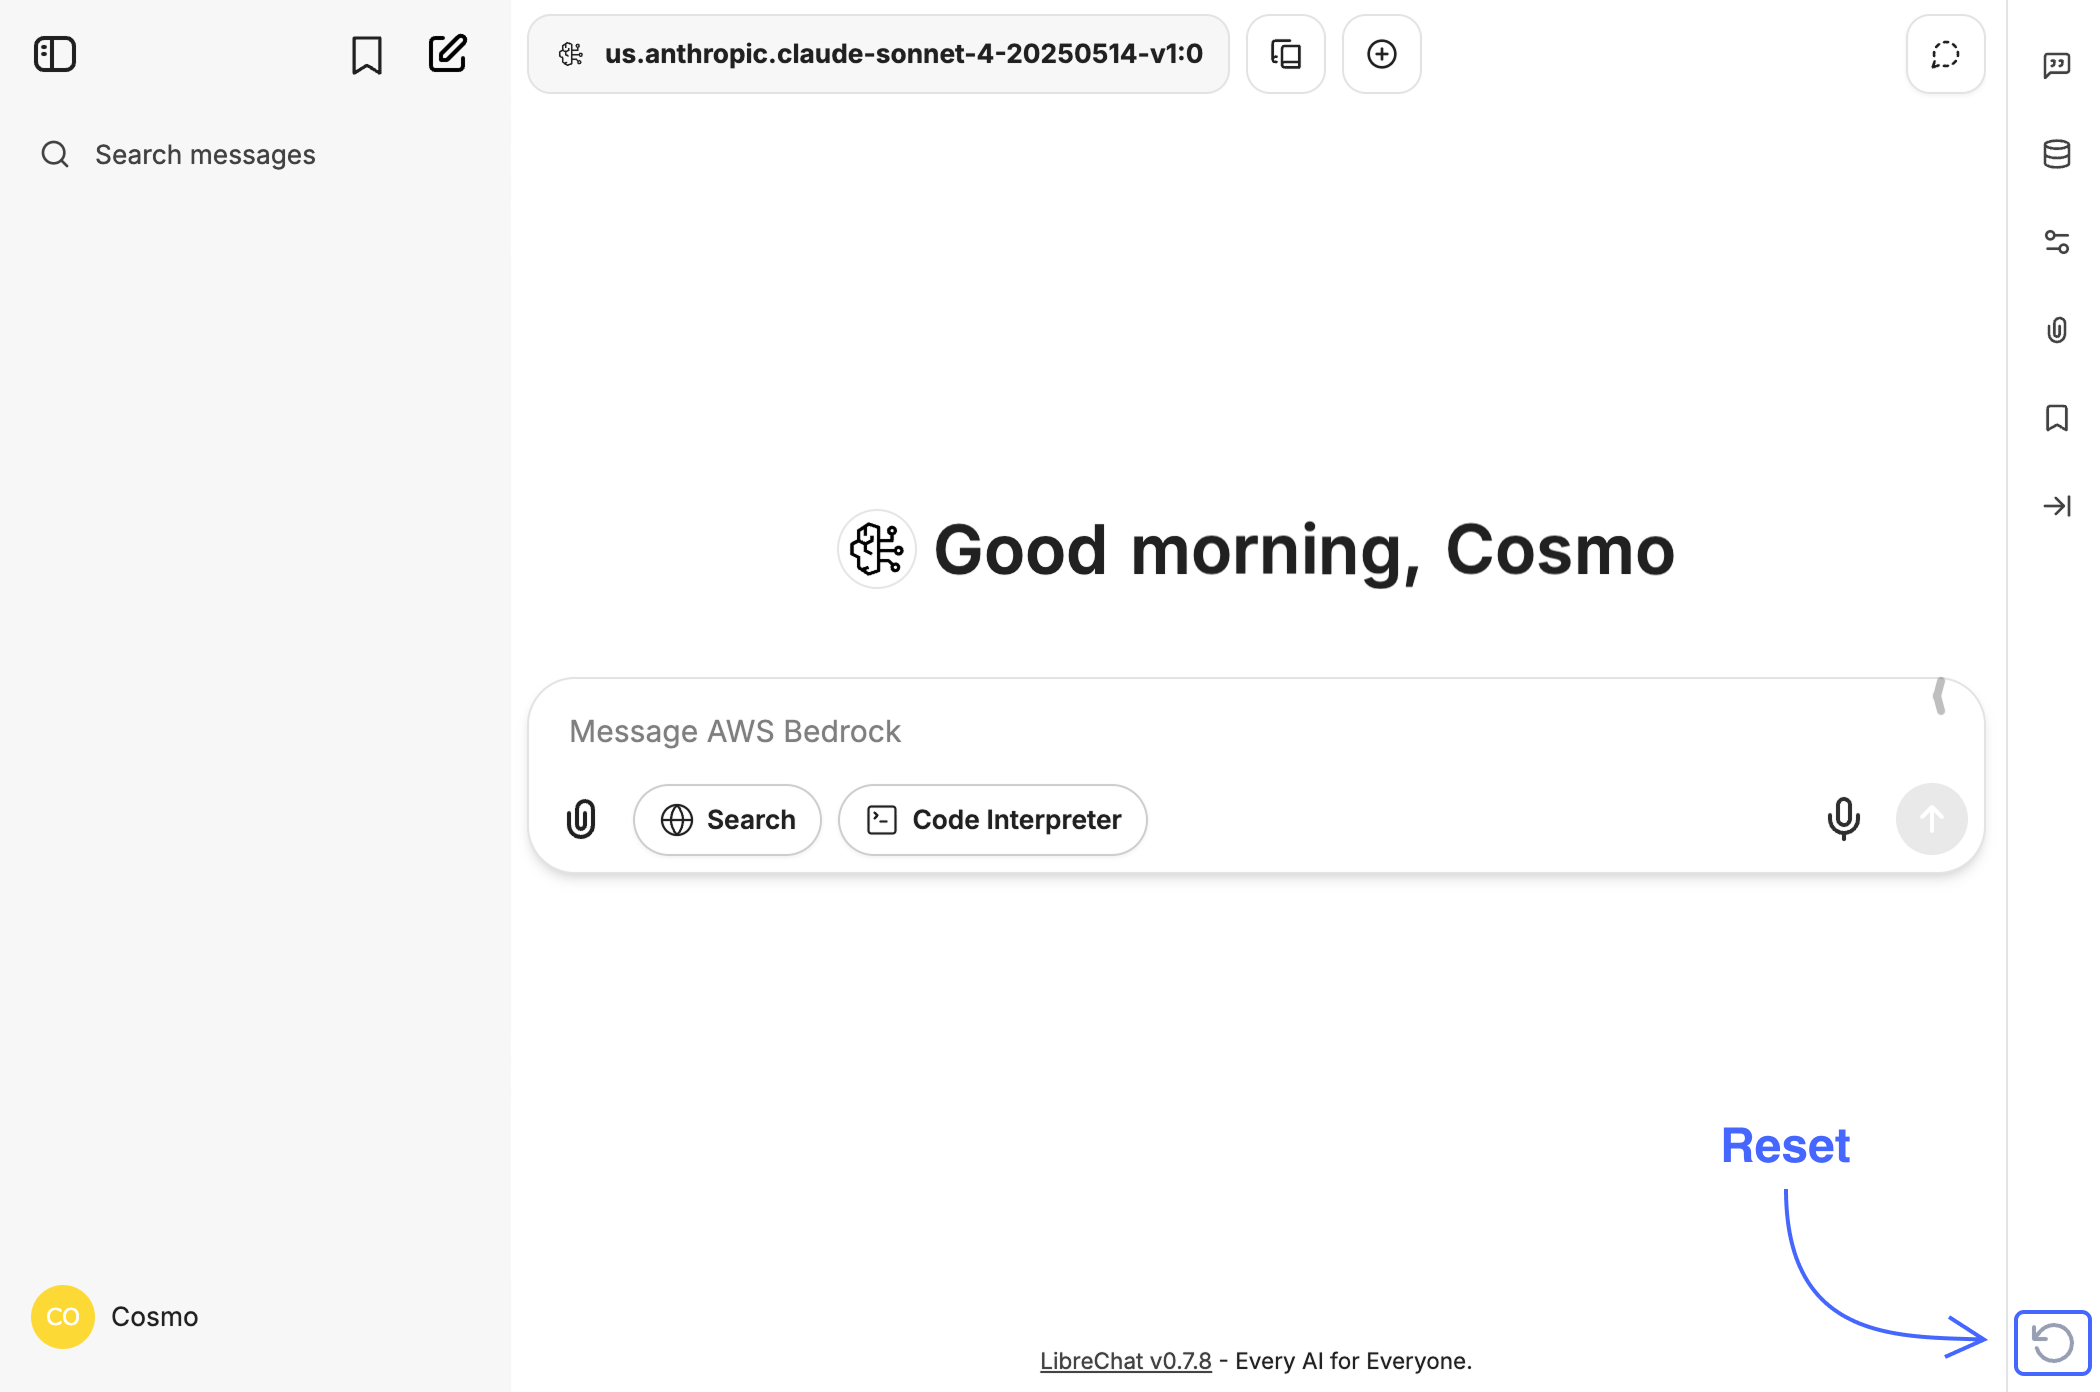Enable the Code Interpreter option
Image resolution: width=2100 pixels, height=1392 pixels.
click(992, 819)
